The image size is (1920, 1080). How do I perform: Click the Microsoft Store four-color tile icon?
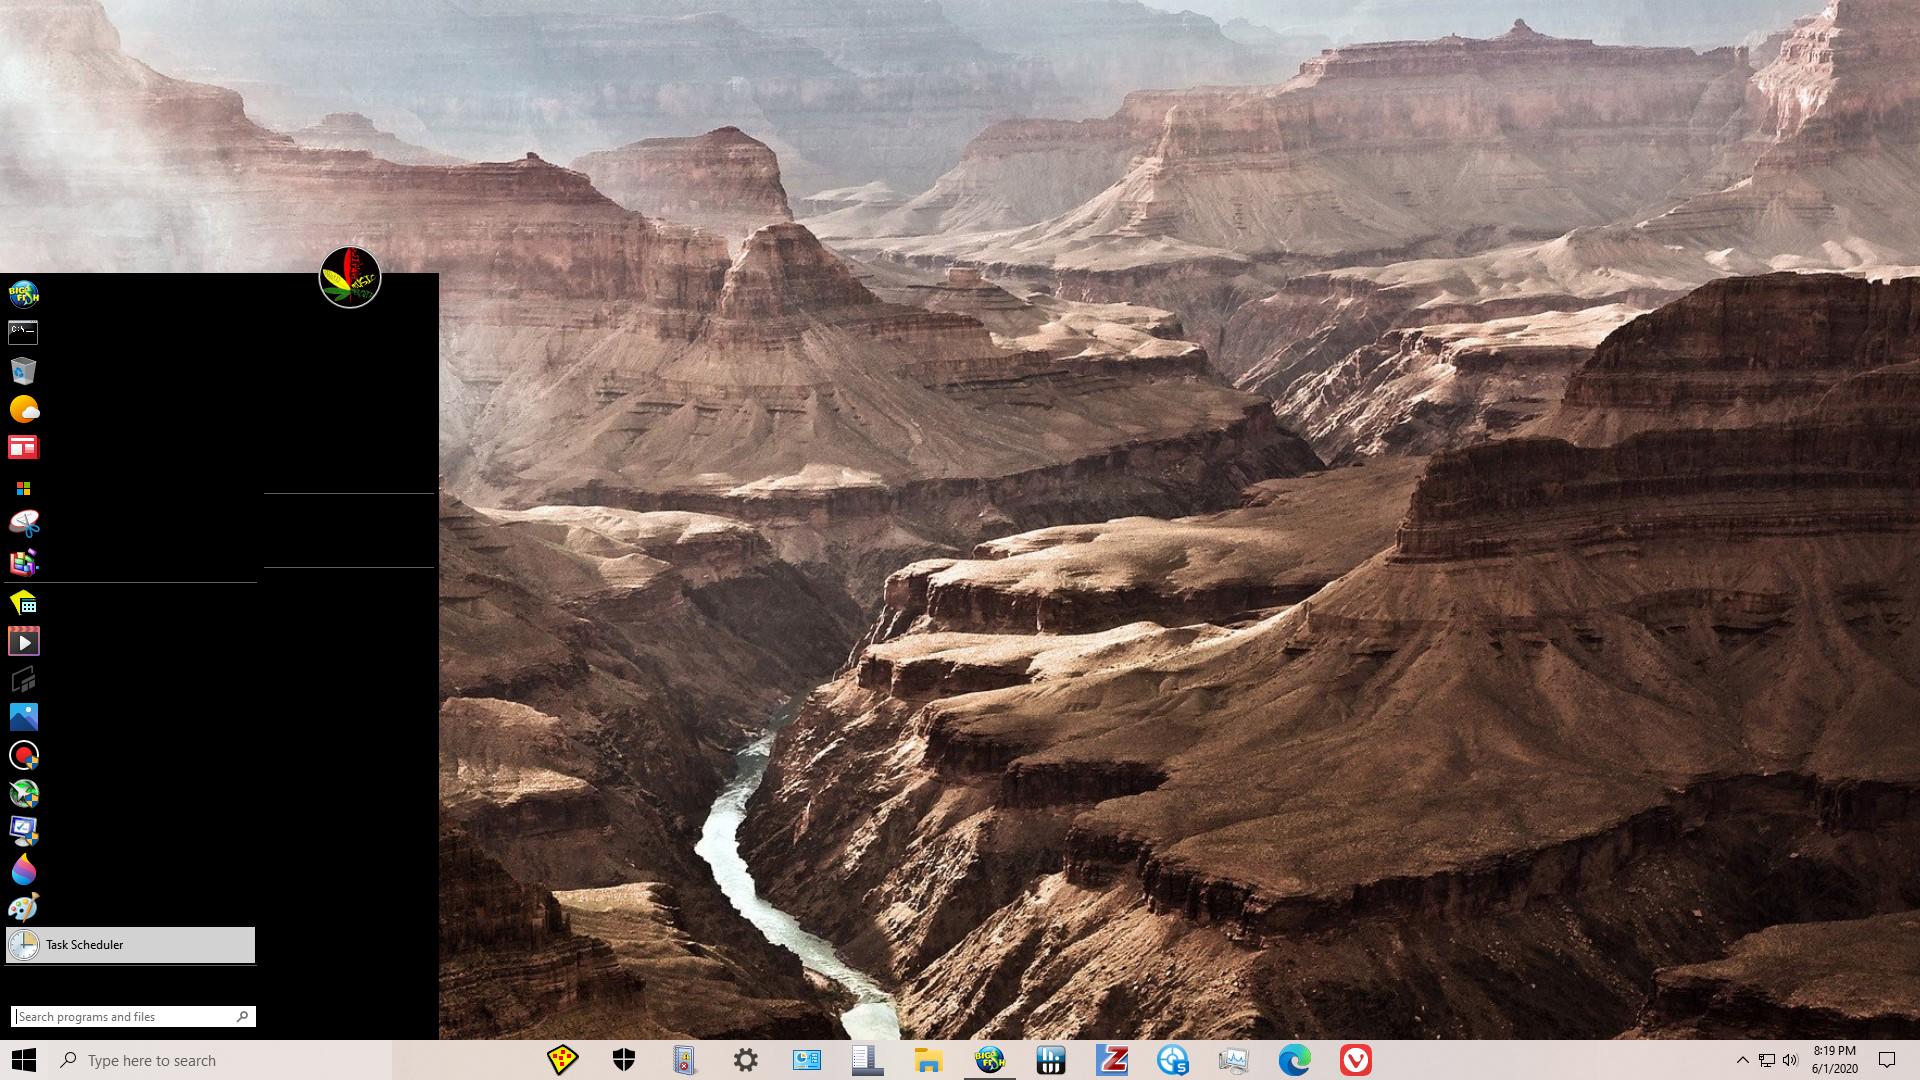23,488
